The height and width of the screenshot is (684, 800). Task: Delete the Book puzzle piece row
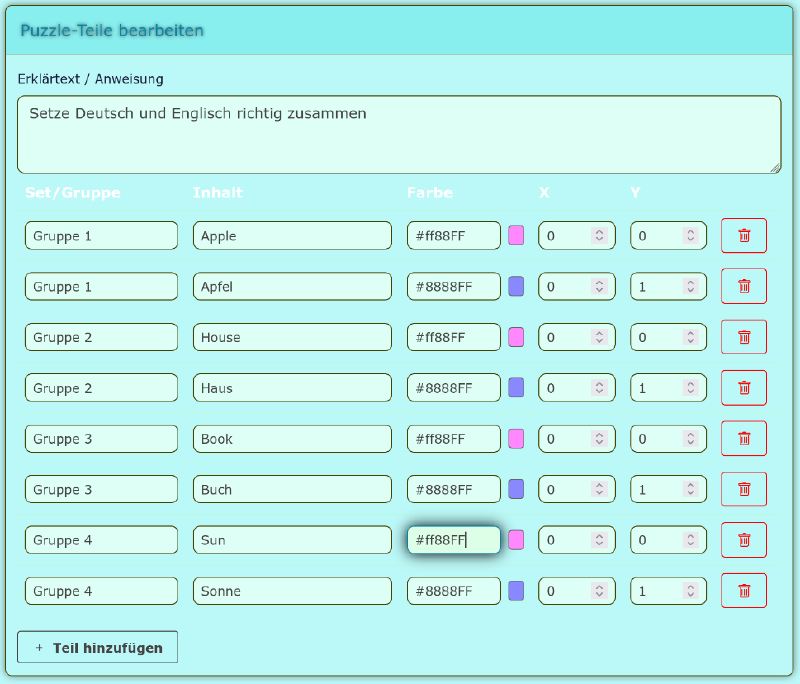pyautogui.click(x=744, y=439)
